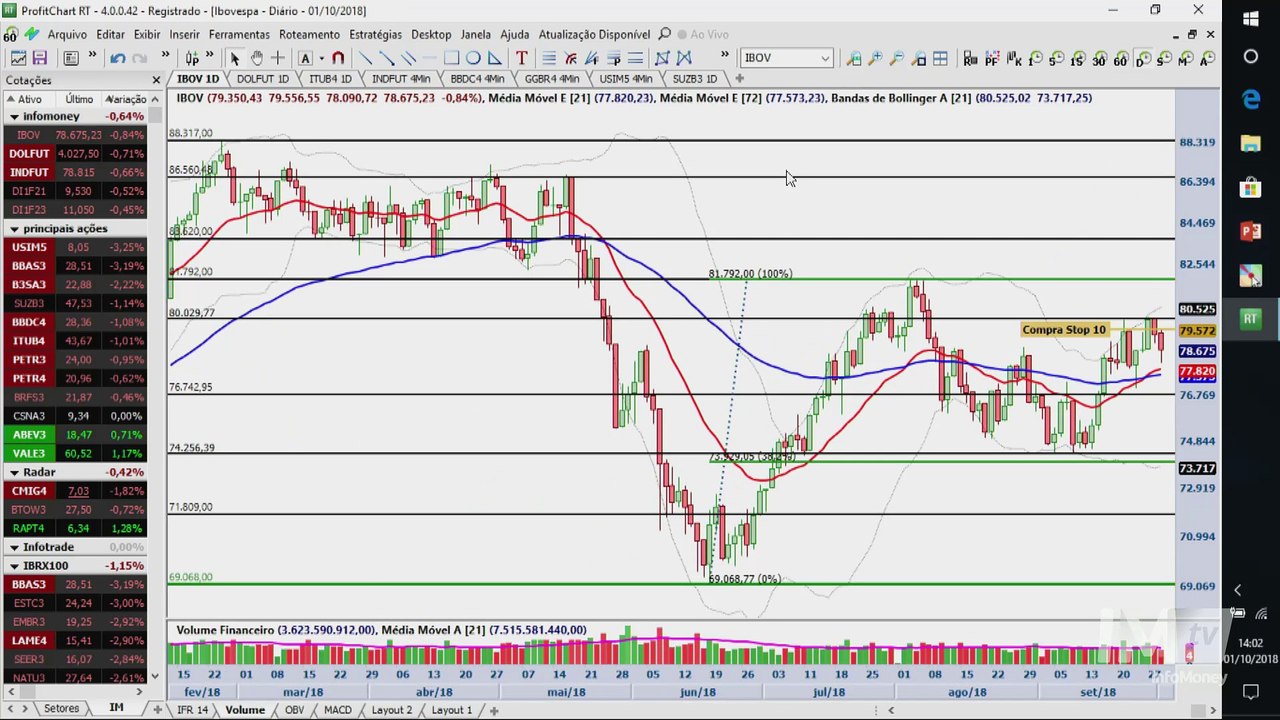Select the ellipse drawing tool
The height and width of the screenshot is (720, 1280).
tap(473, 58)
